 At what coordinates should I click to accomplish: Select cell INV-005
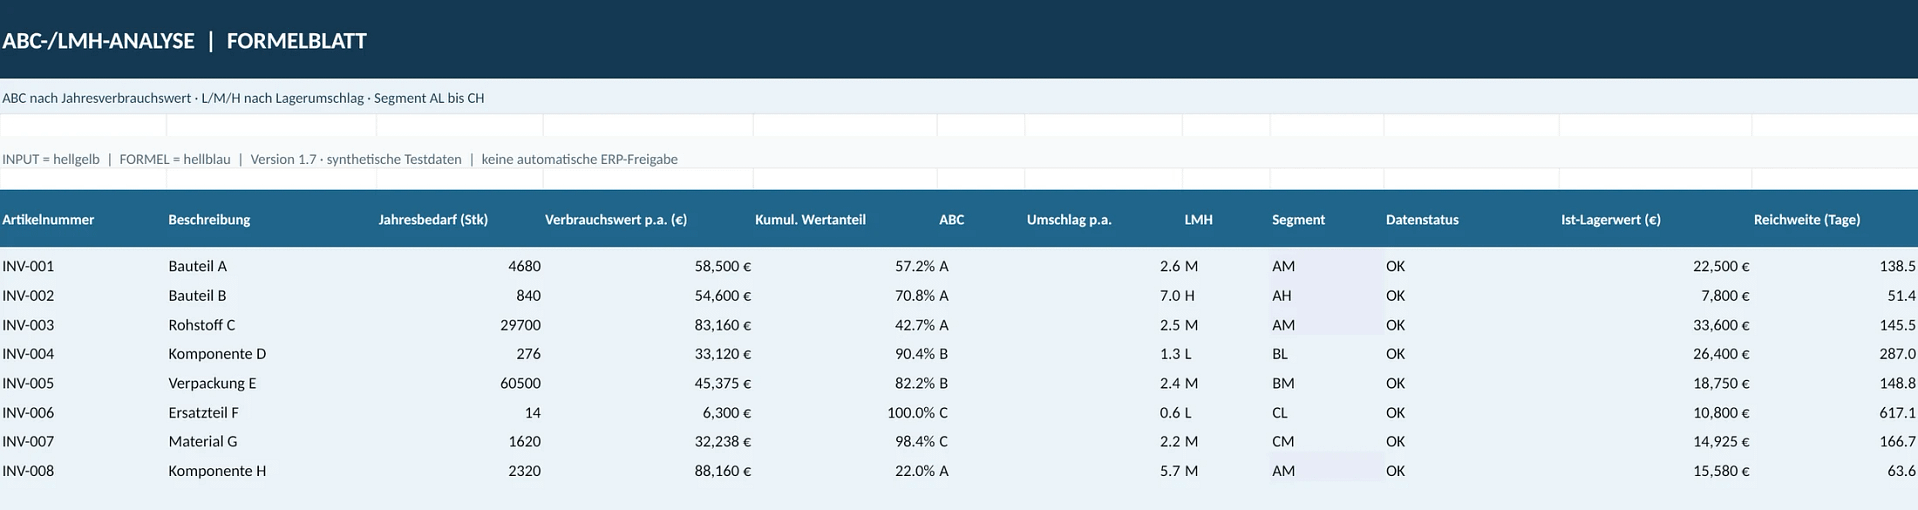pos(83,383)
